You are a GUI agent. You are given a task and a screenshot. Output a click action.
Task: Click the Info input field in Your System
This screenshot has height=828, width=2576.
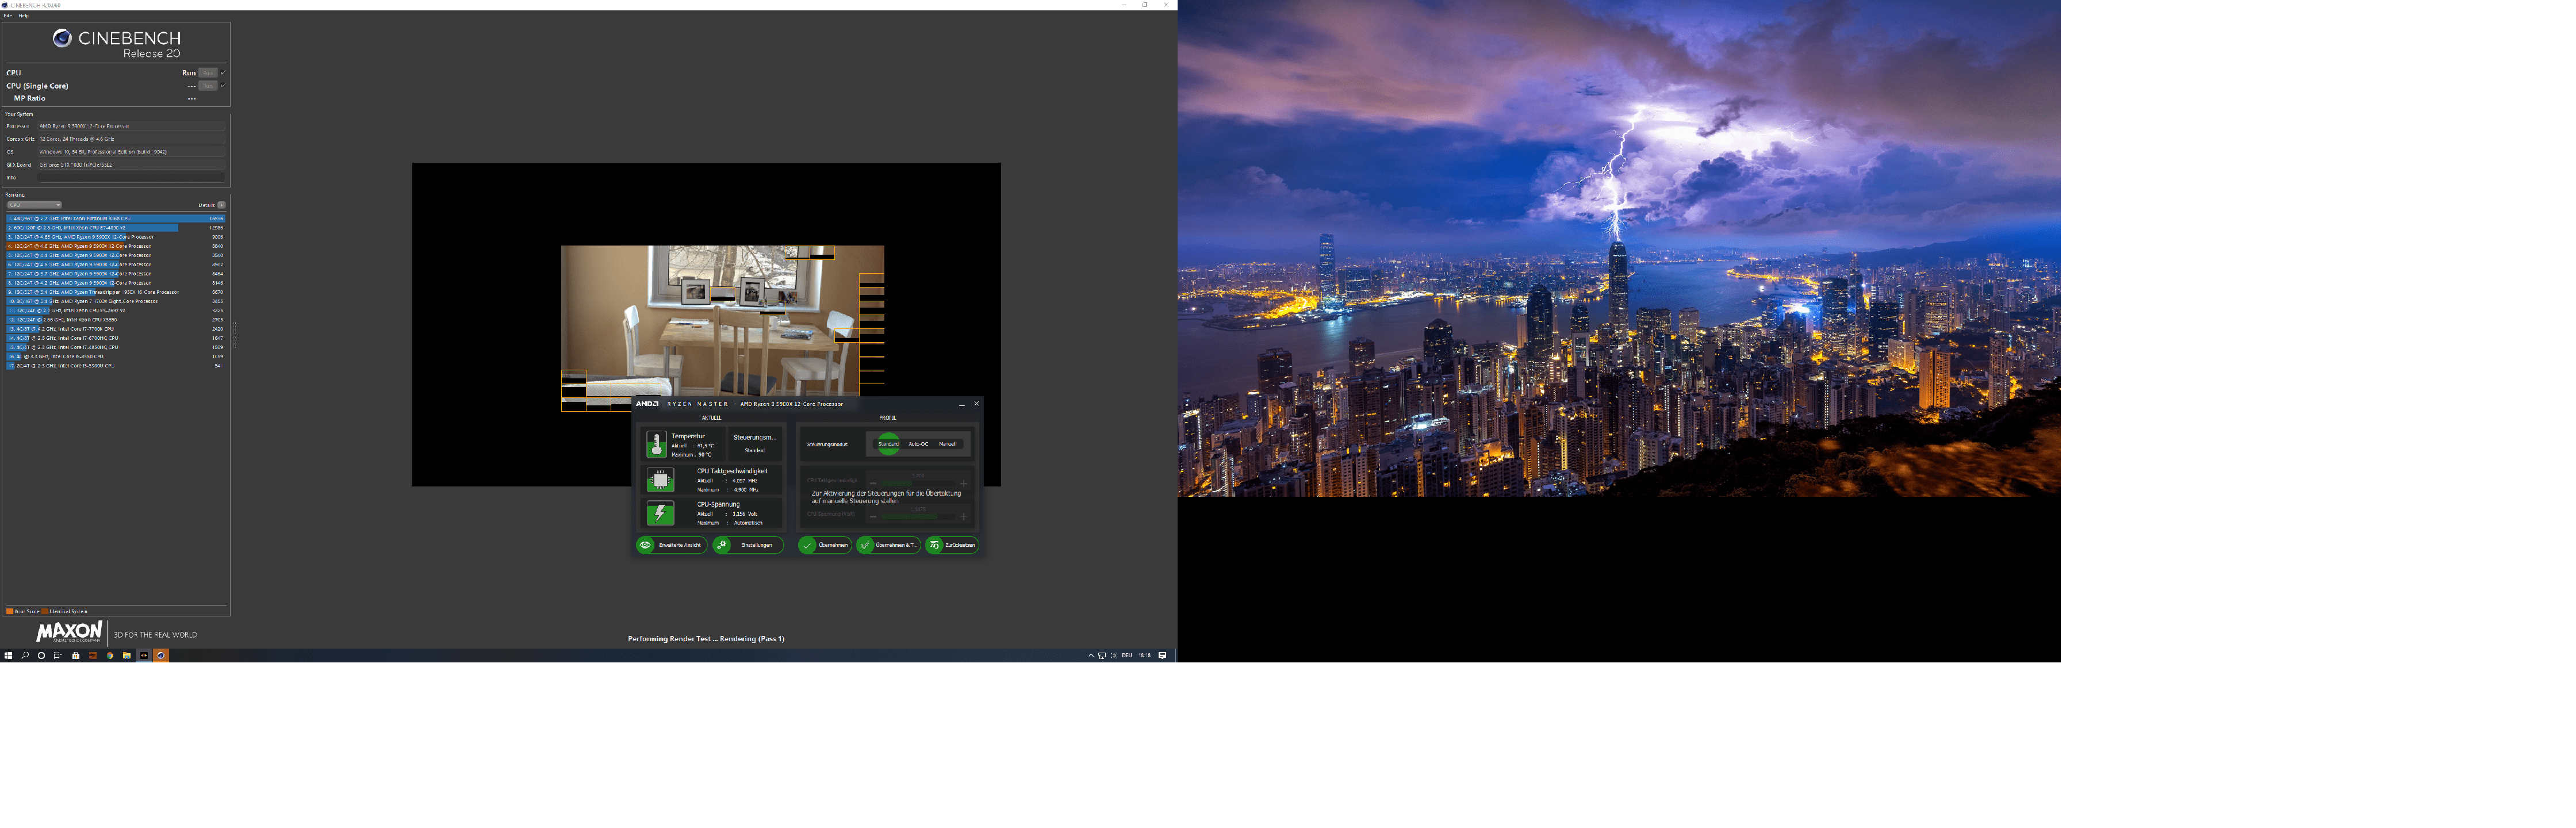(x=132, y=178)
